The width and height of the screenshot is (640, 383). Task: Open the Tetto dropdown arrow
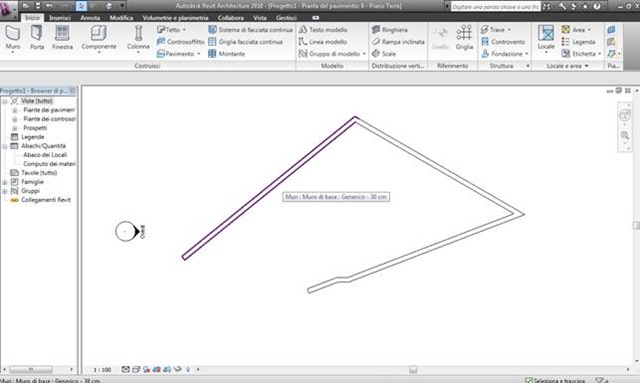click(184, 30)
